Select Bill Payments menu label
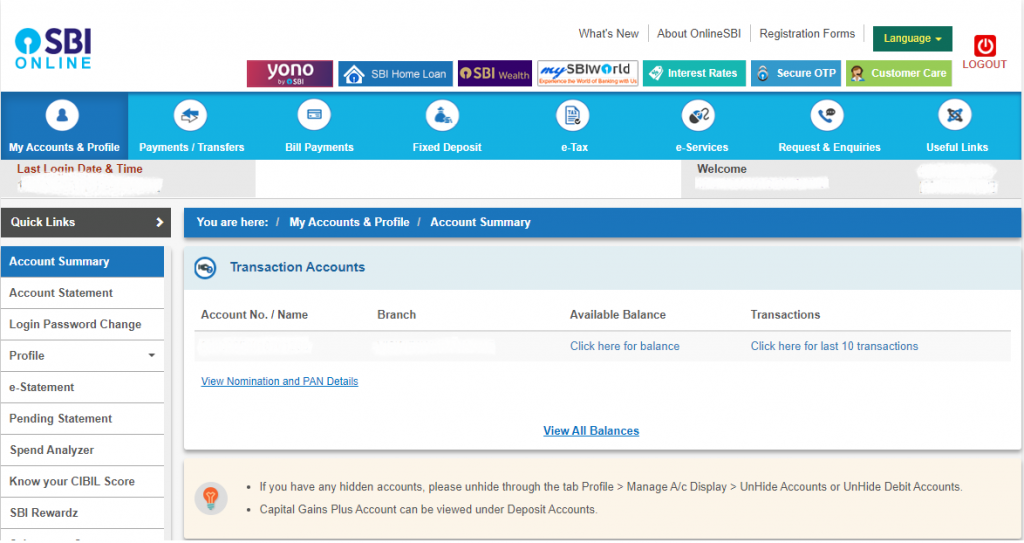Image resolution: width=1024 pixels, height=543 pixels. 319,148
